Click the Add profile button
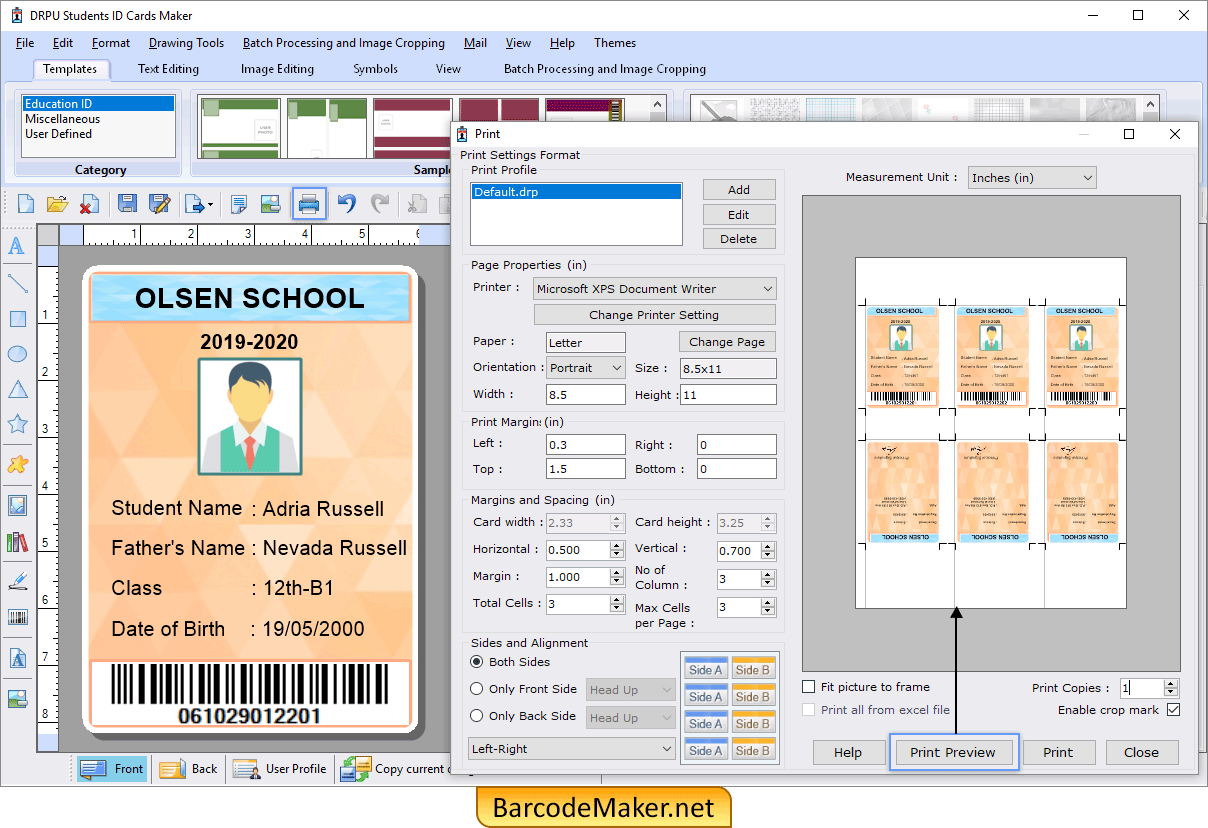Image resolution: width=1208 pixels, height=828 pixels. click(739, 190)
